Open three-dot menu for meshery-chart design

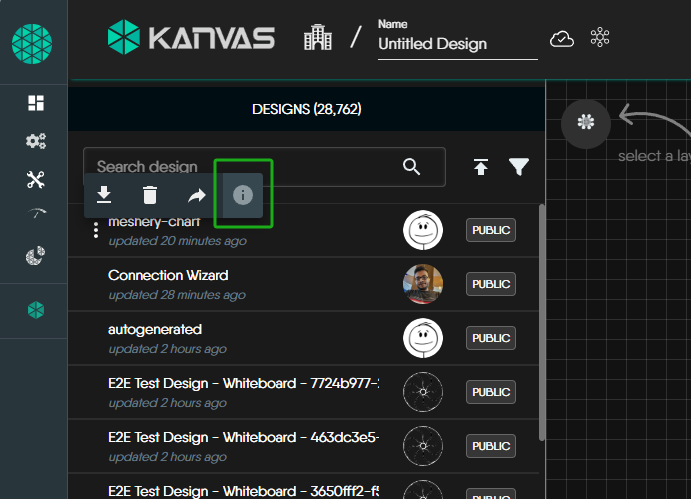pos(96,230)
